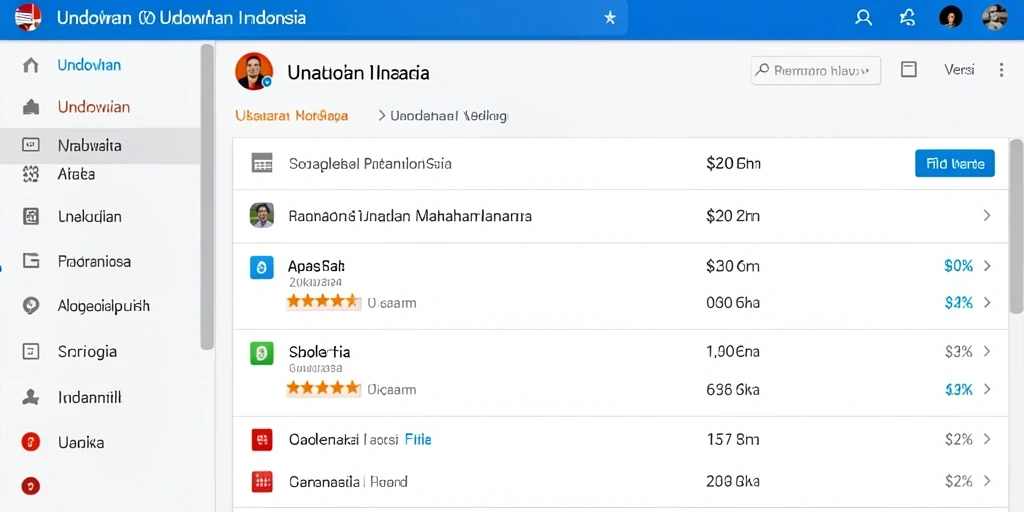Image resolution: width=1024 pixels, height=512 pixels.
Task: Click the green Sholertia app icon
Action: coord(262,353)
